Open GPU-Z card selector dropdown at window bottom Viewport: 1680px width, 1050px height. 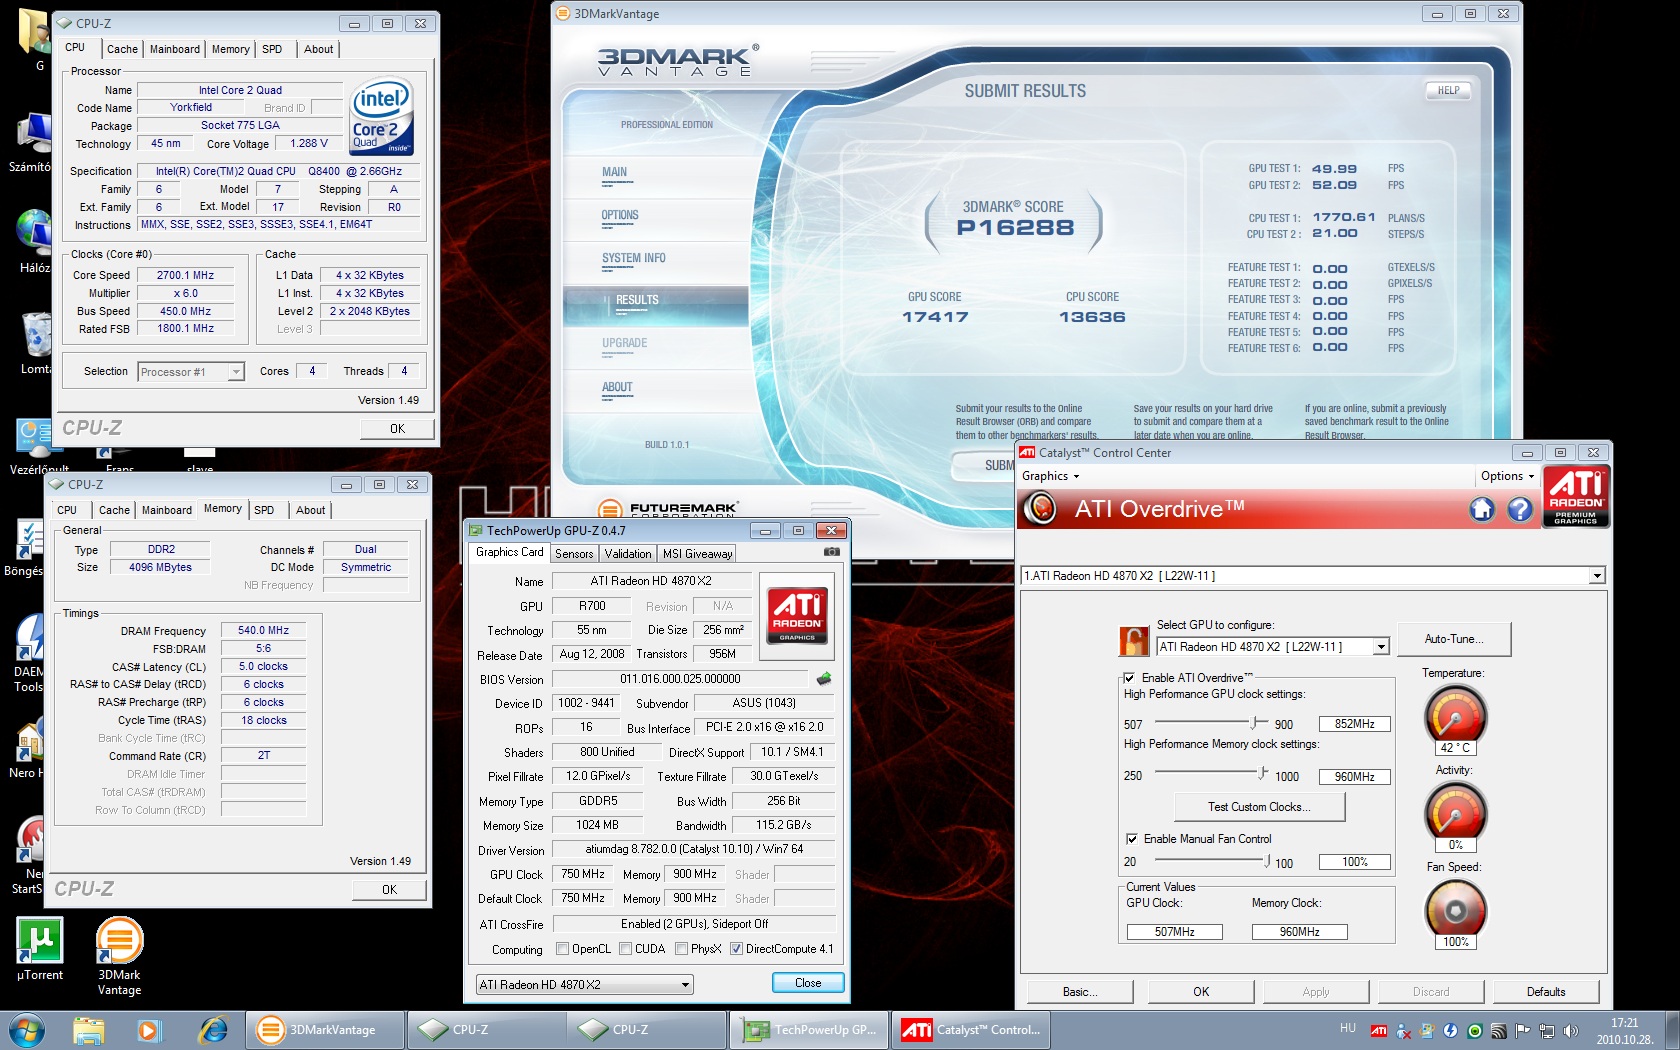585,985
